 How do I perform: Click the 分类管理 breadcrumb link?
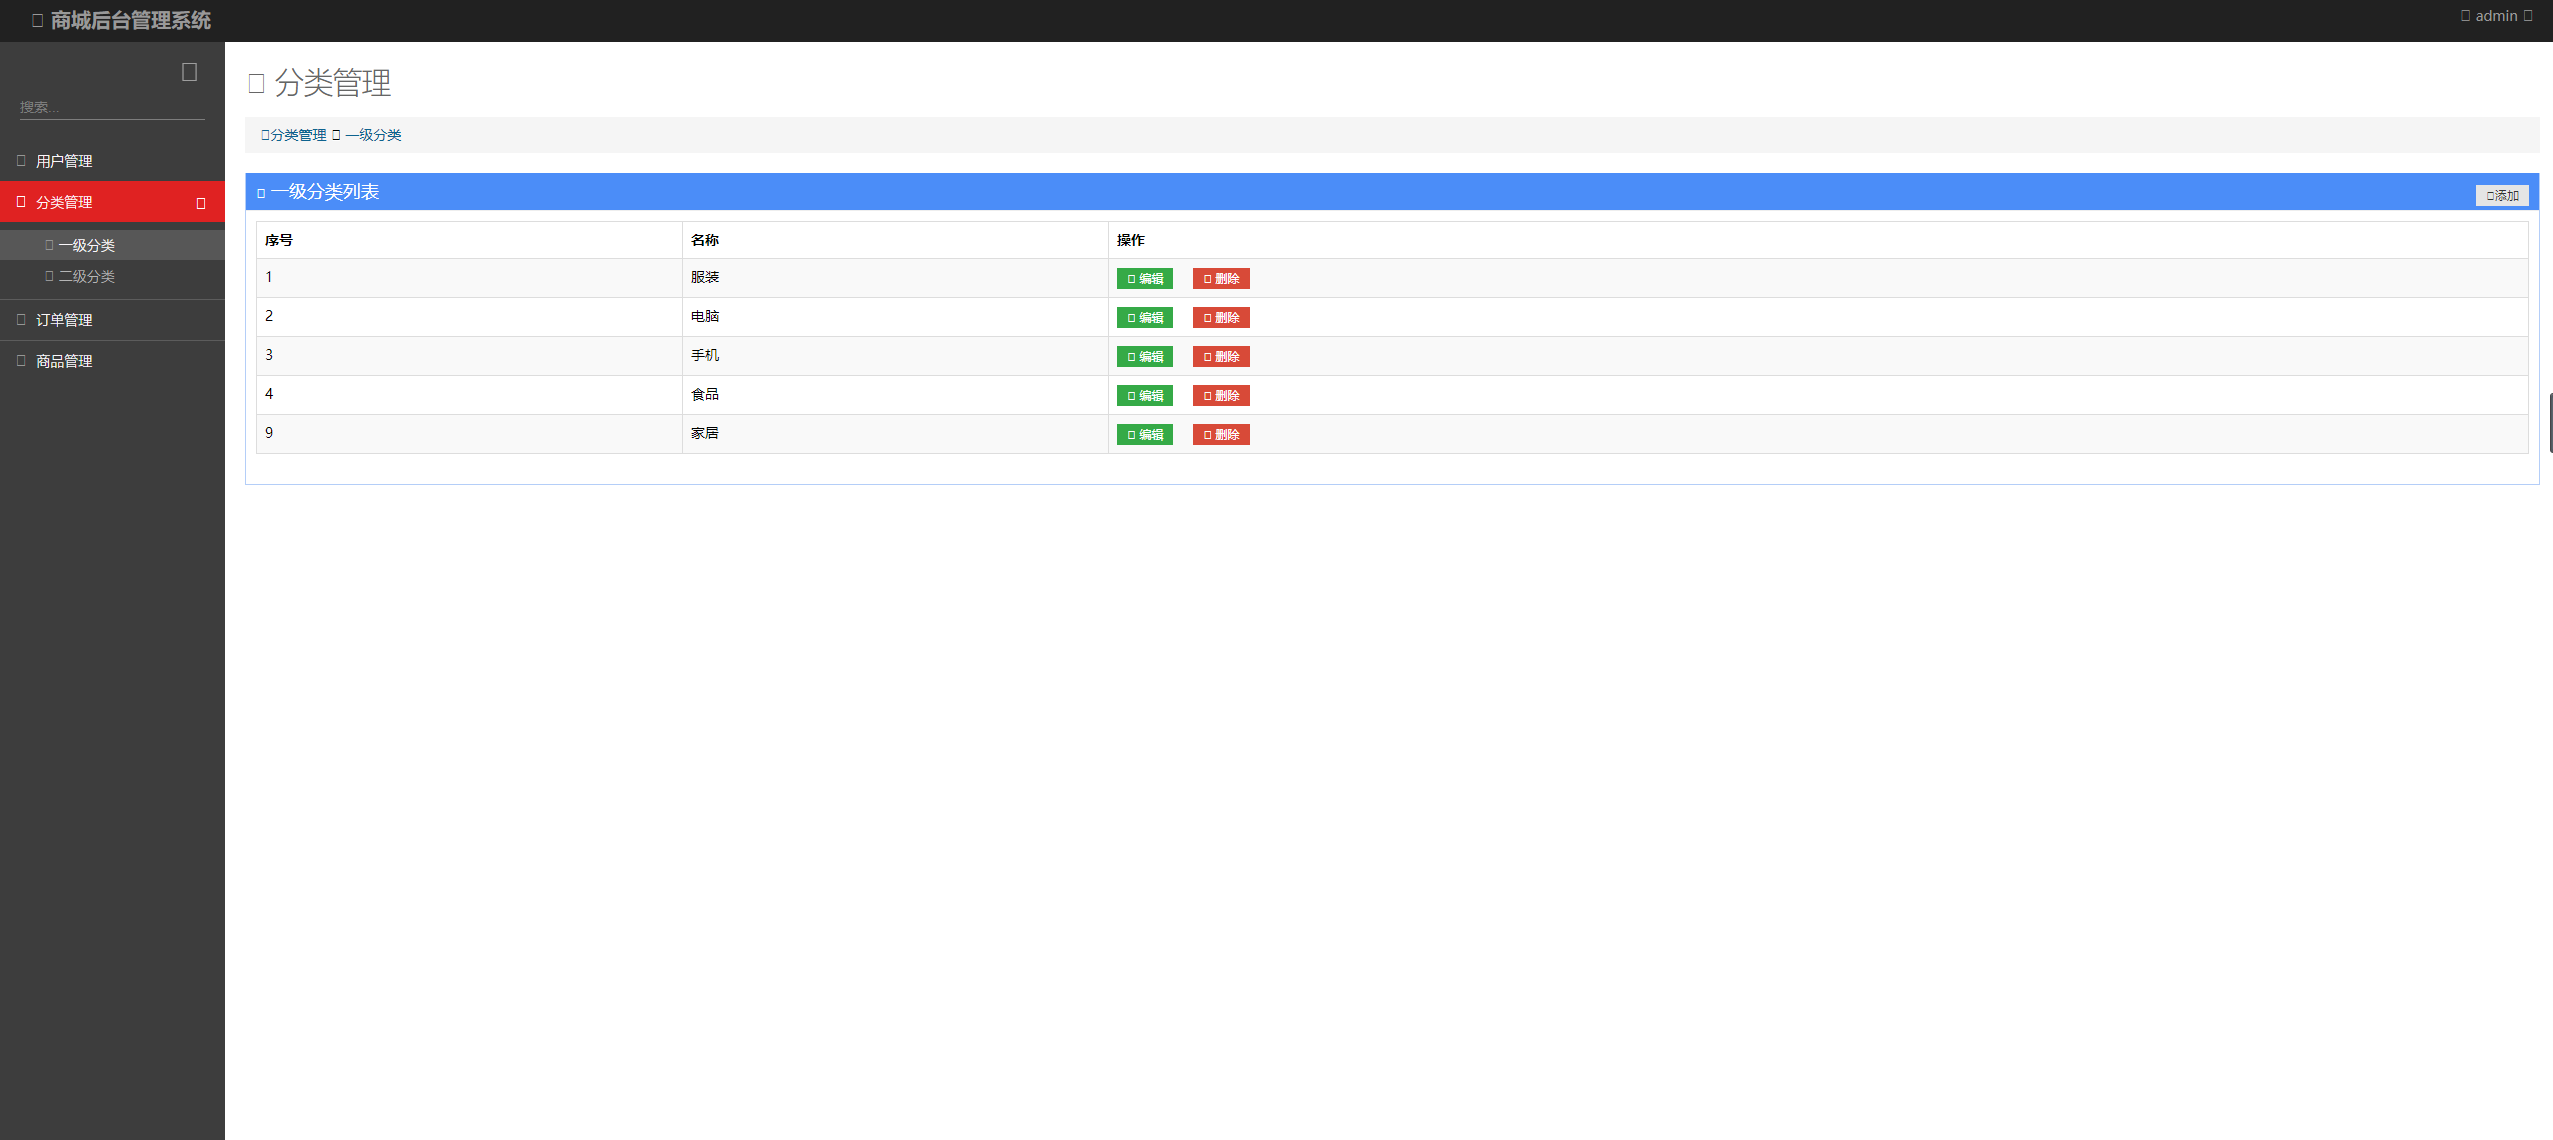pyautogui.click(x=297, y=136)
